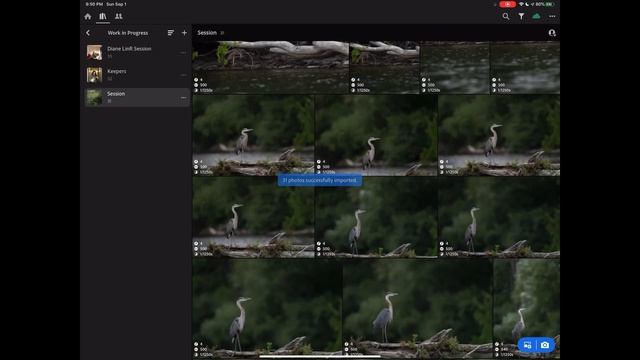Check cloud sync status icon
The height and width of the screenshot is (360, 640).
536,16
